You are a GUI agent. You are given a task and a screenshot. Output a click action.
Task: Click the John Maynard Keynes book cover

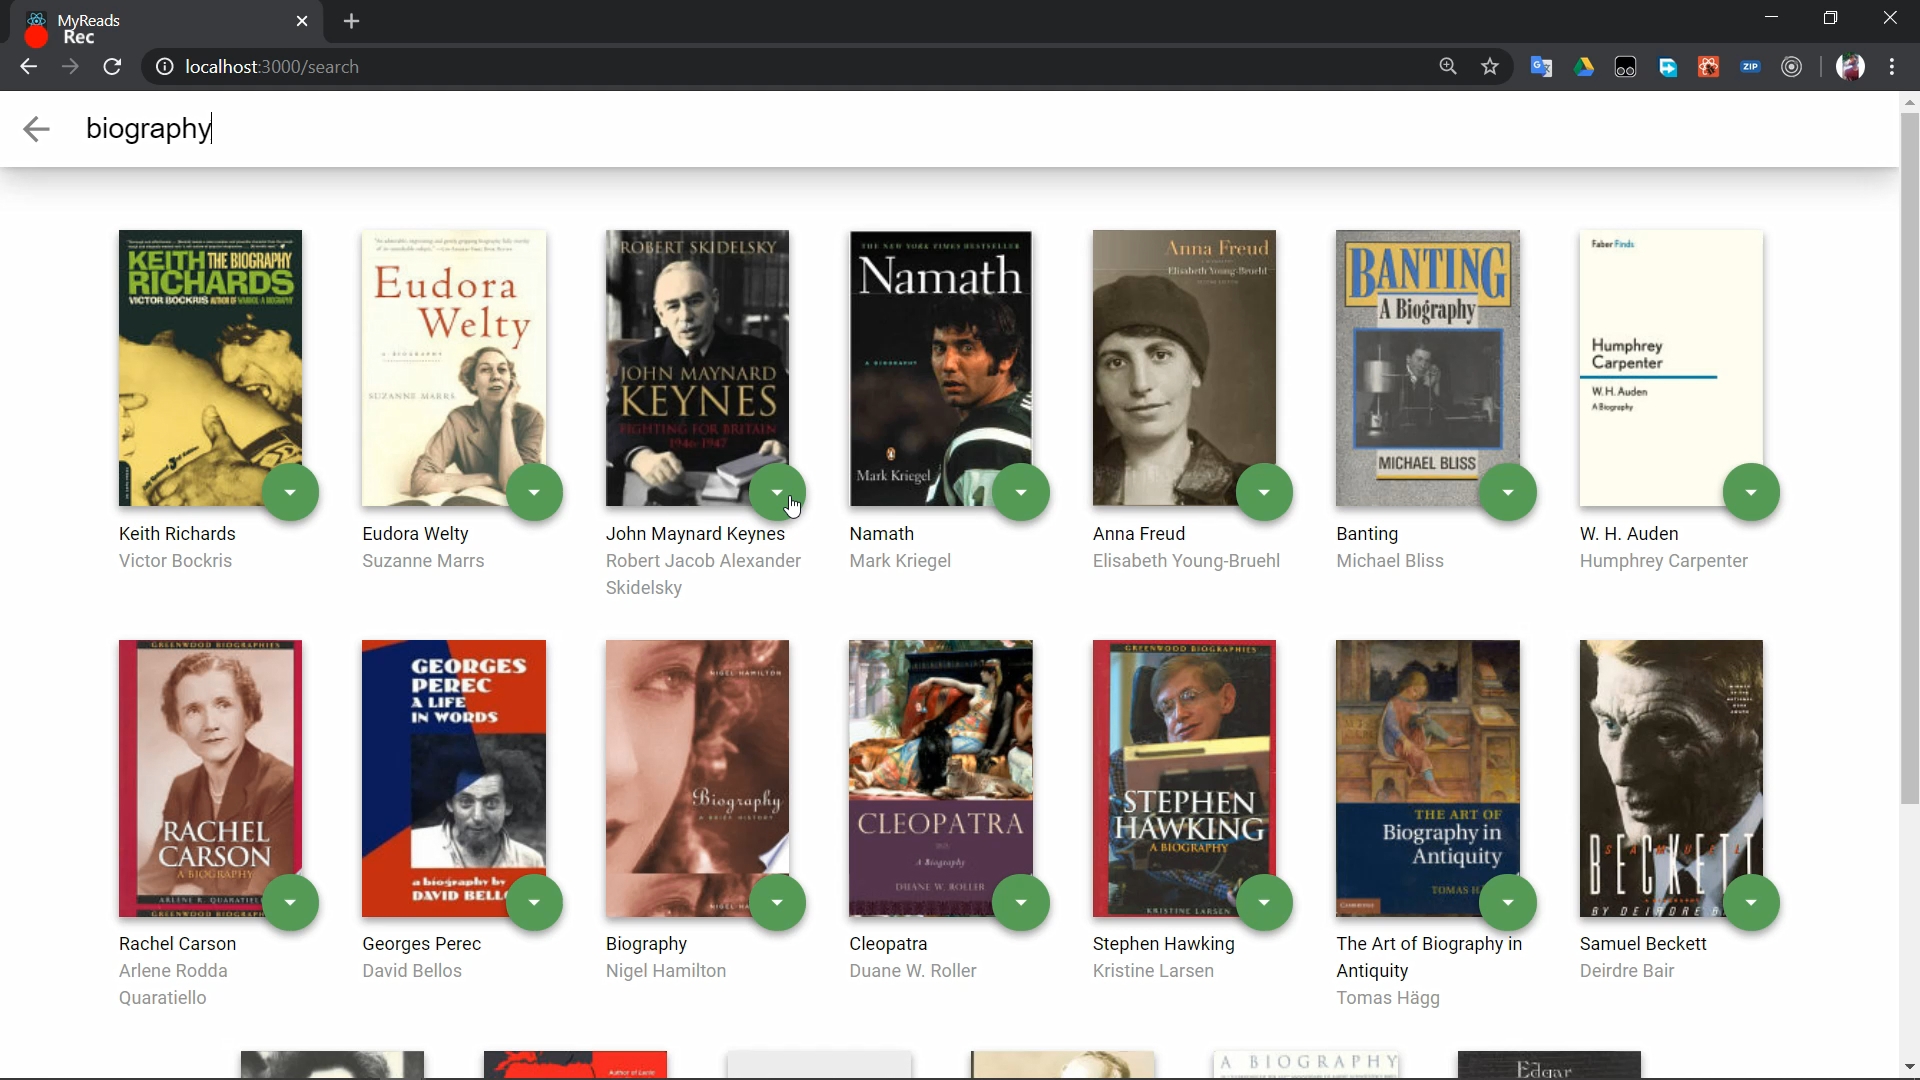click(697, 368)
